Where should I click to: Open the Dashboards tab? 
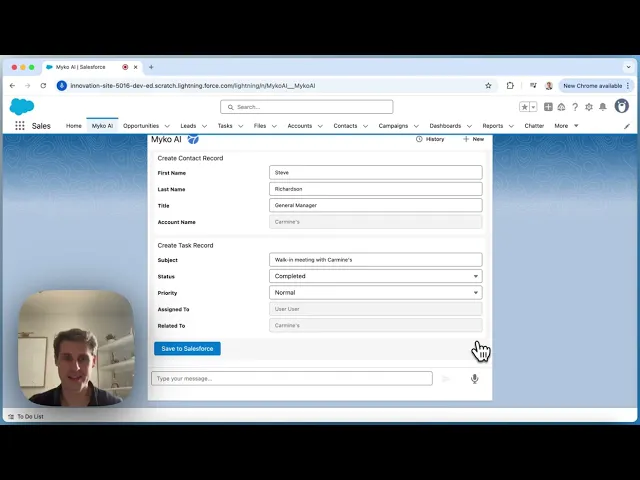coord(445,126)
